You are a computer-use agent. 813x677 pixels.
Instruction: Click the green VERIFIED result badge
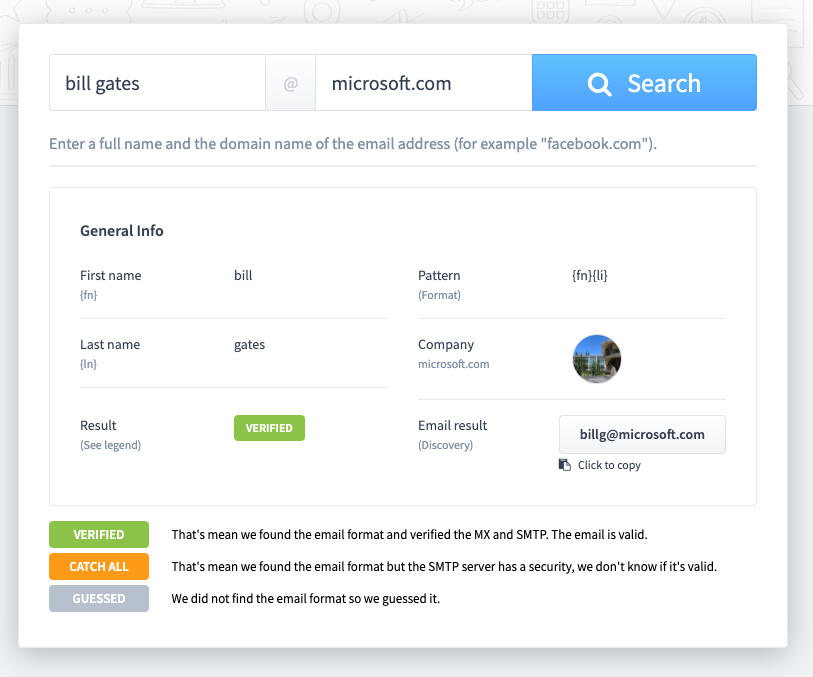tap(269, 428)
